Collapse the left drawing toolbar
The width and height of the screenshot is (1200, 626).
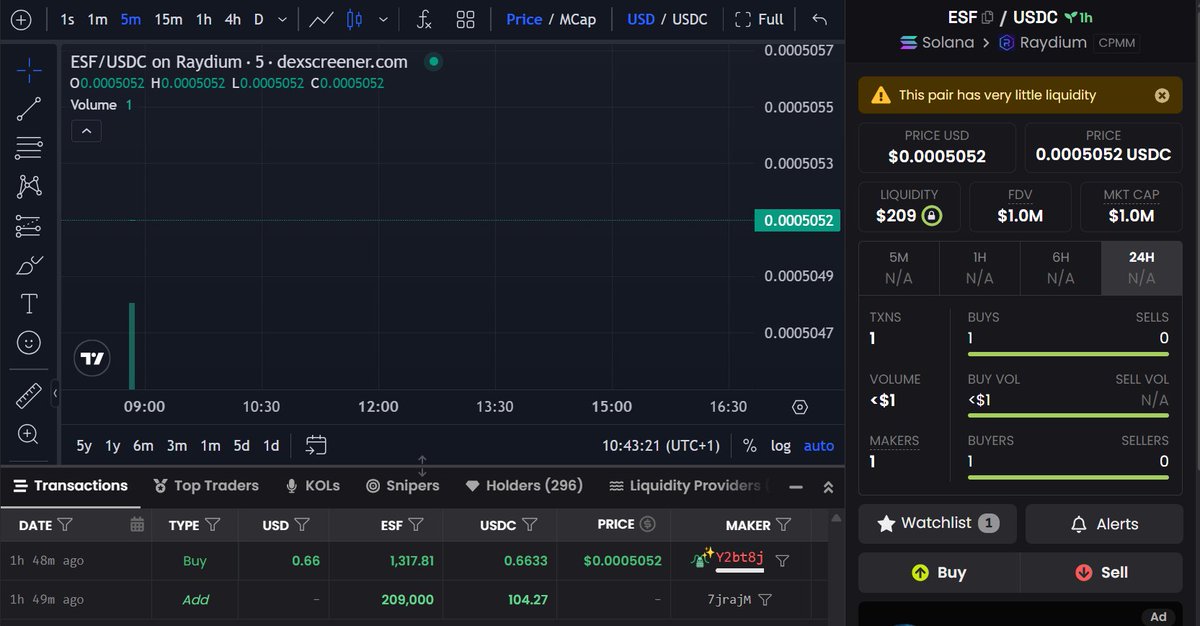(55, 394)
